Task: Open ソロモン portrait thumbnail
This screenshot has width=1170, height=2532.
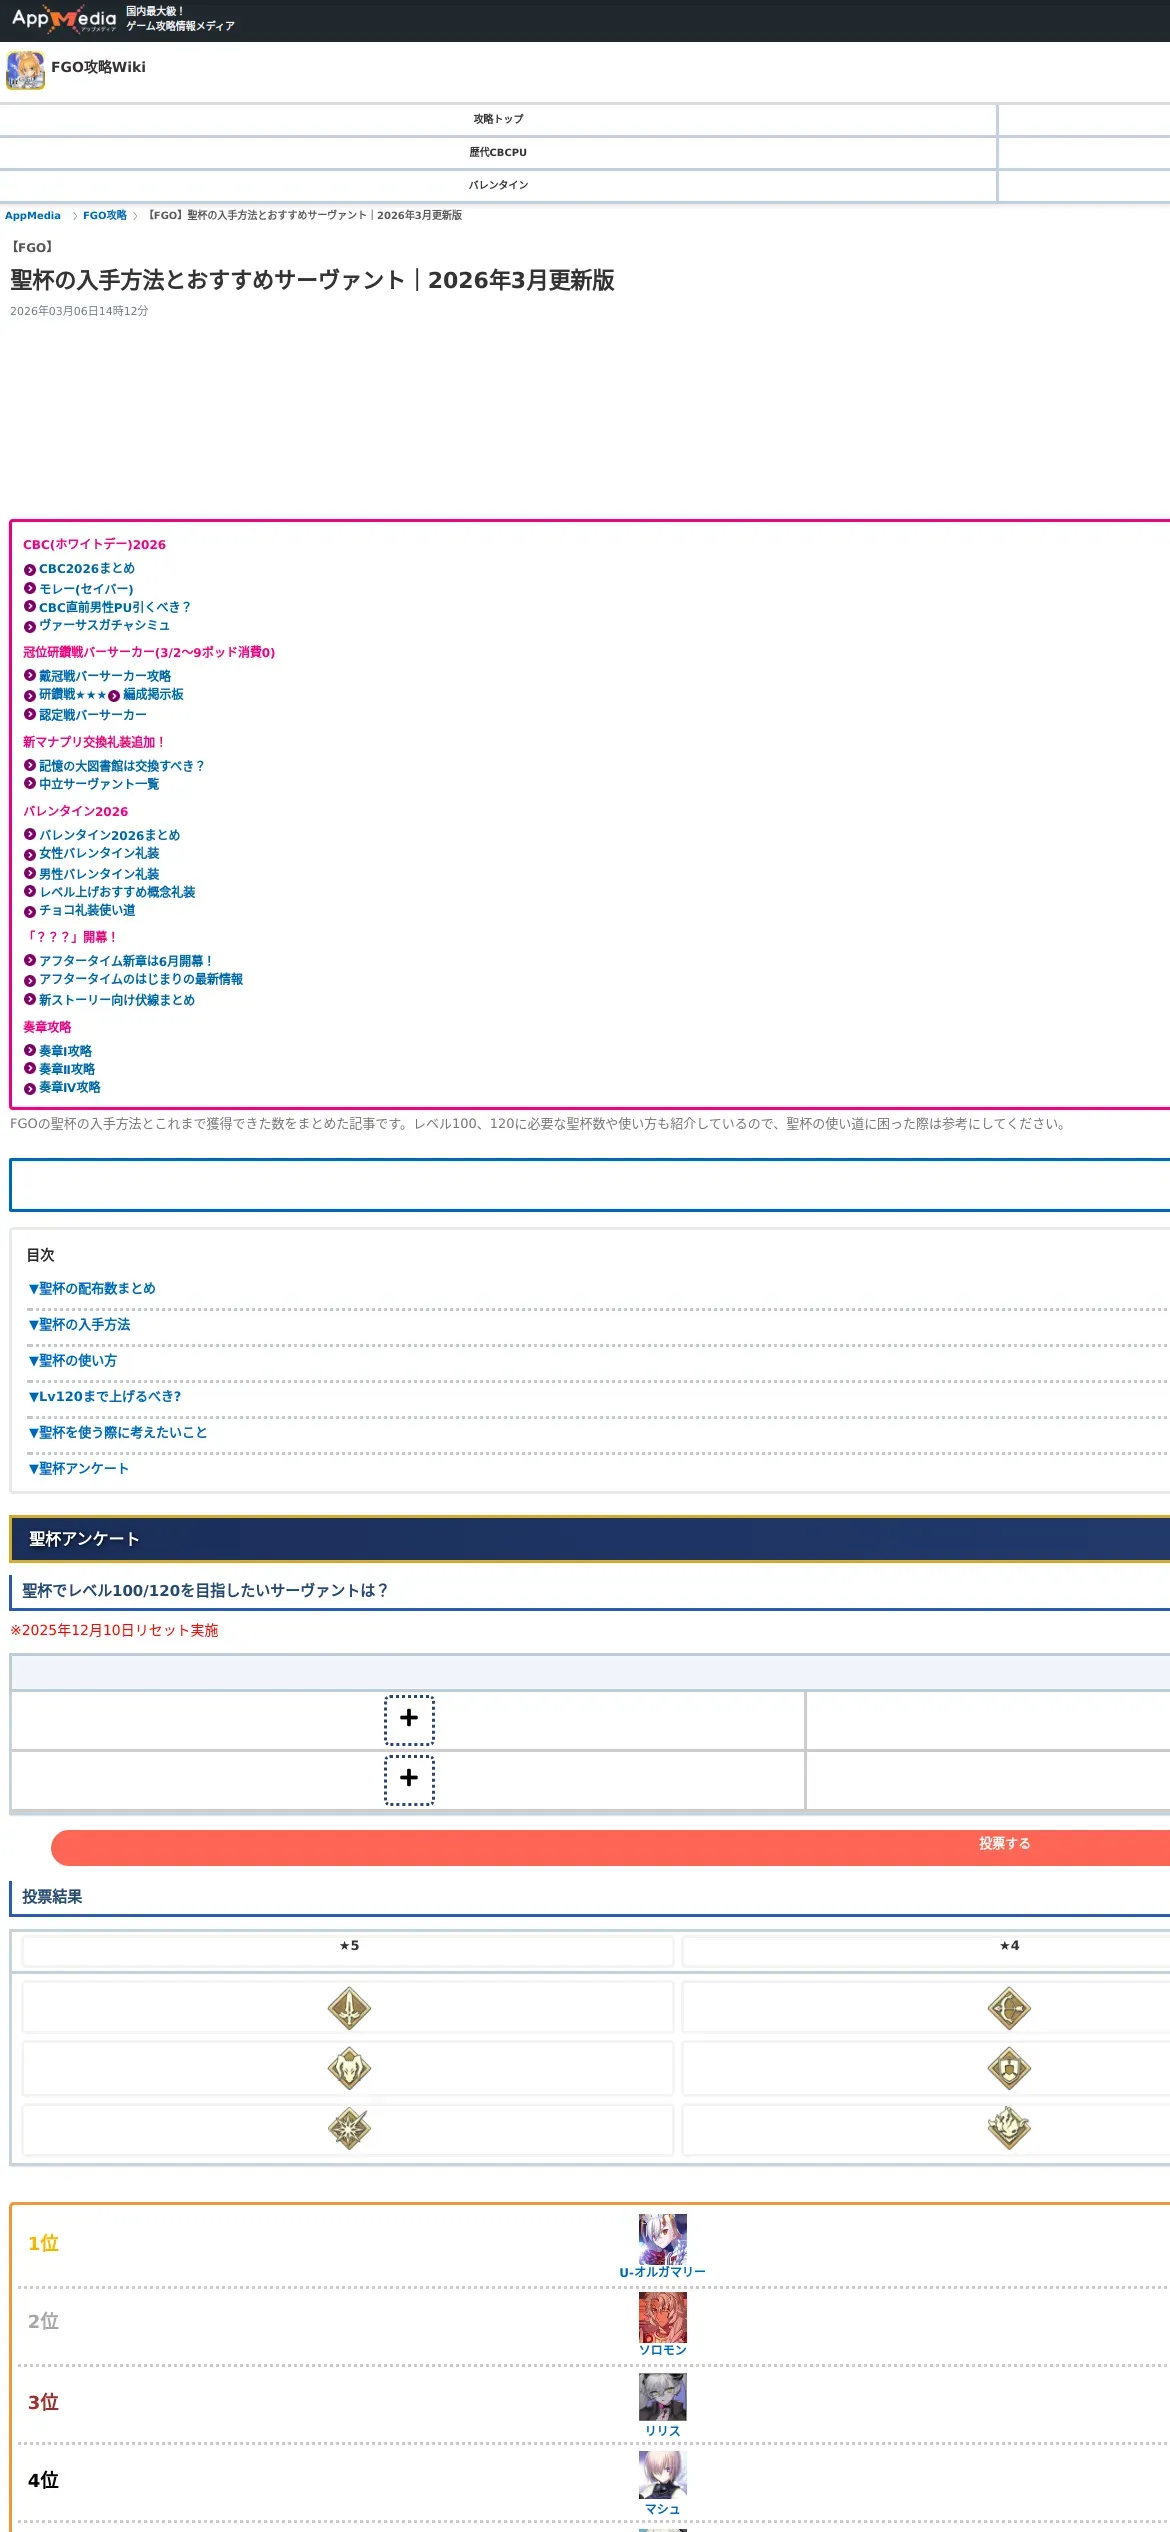Action: point(663,2317)
